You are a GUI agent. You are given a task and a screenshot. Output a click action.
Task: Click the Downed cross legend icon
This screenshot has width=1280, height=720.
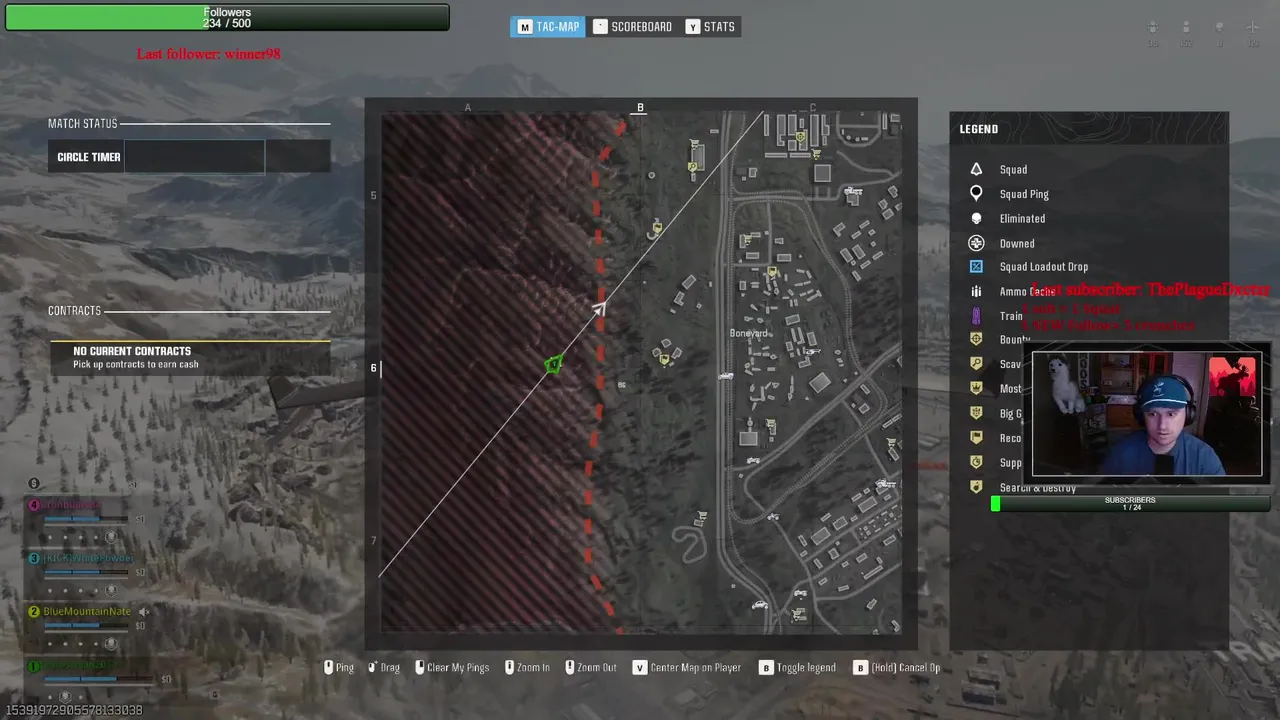click(976, 243)
